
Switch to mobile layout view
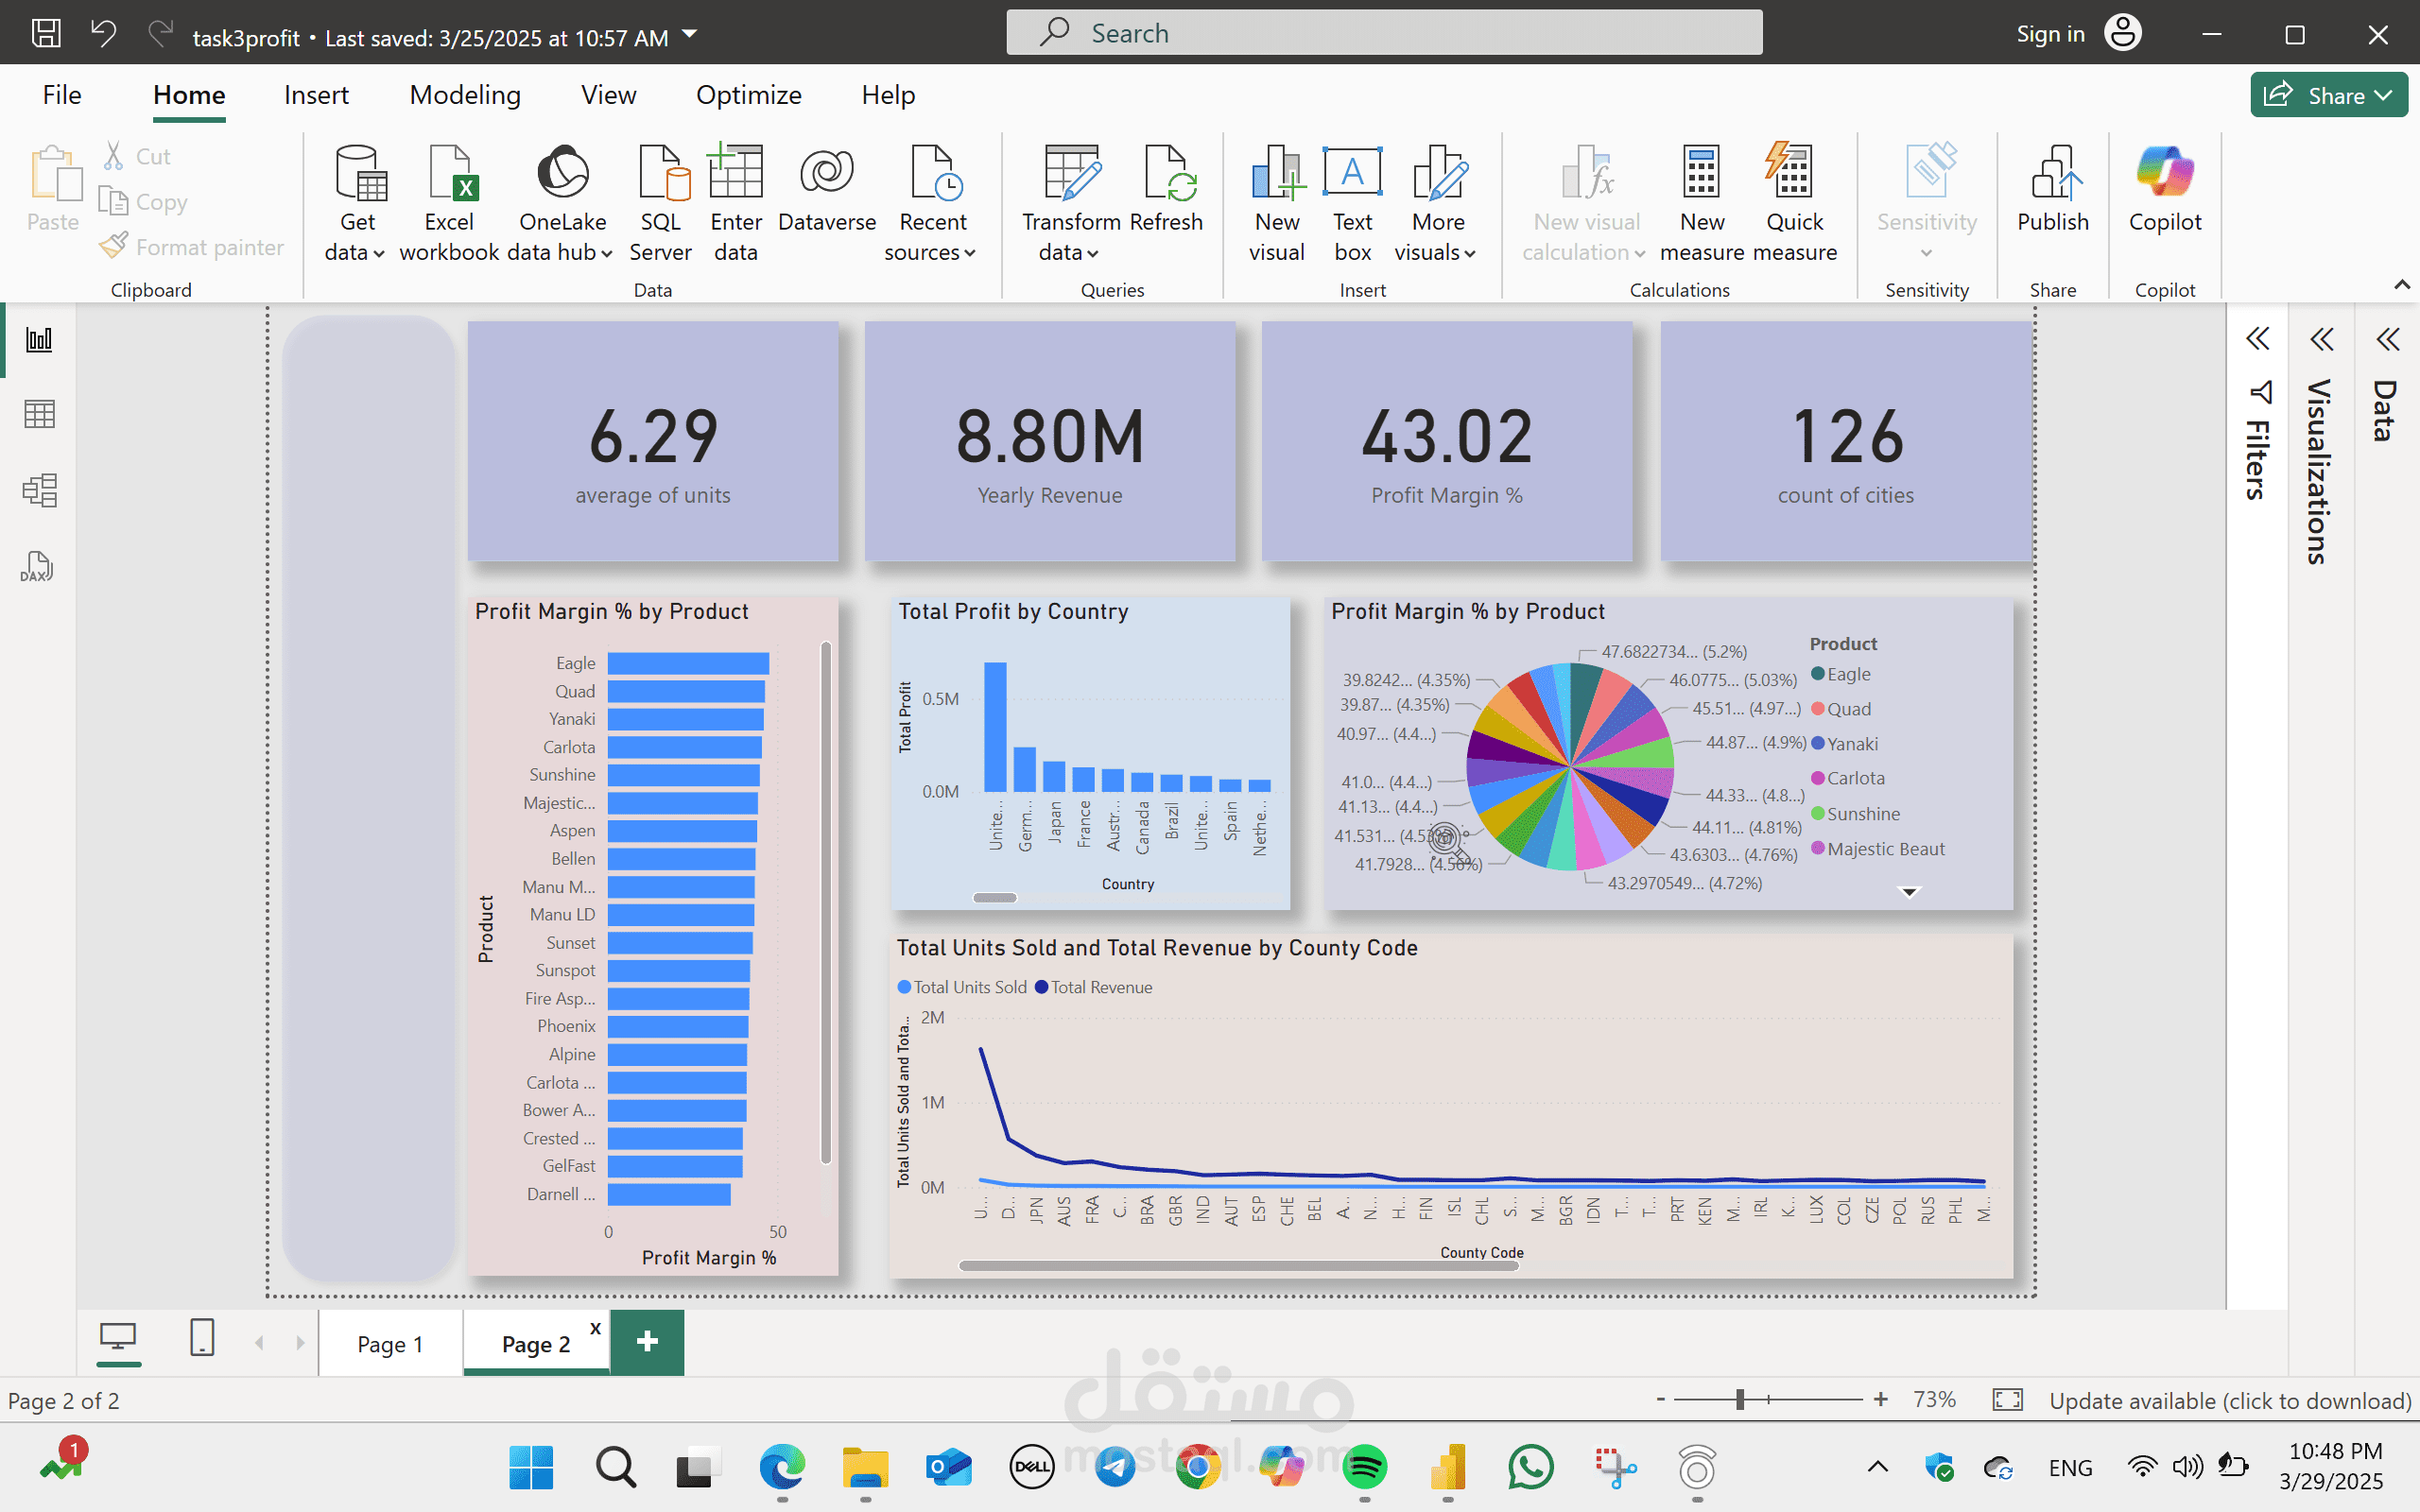202,1338
